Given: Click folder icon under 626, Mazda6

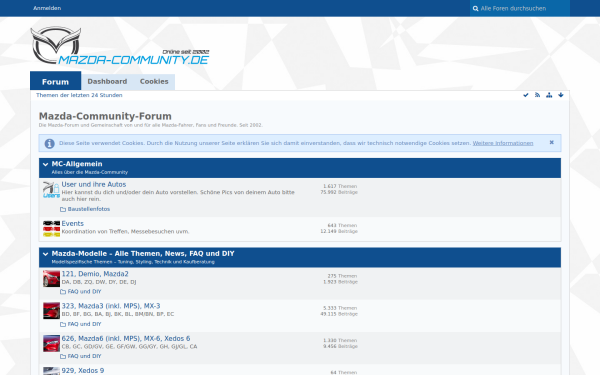Looking at the screenshot, I should pyautogui.click(x=63, y=356).
